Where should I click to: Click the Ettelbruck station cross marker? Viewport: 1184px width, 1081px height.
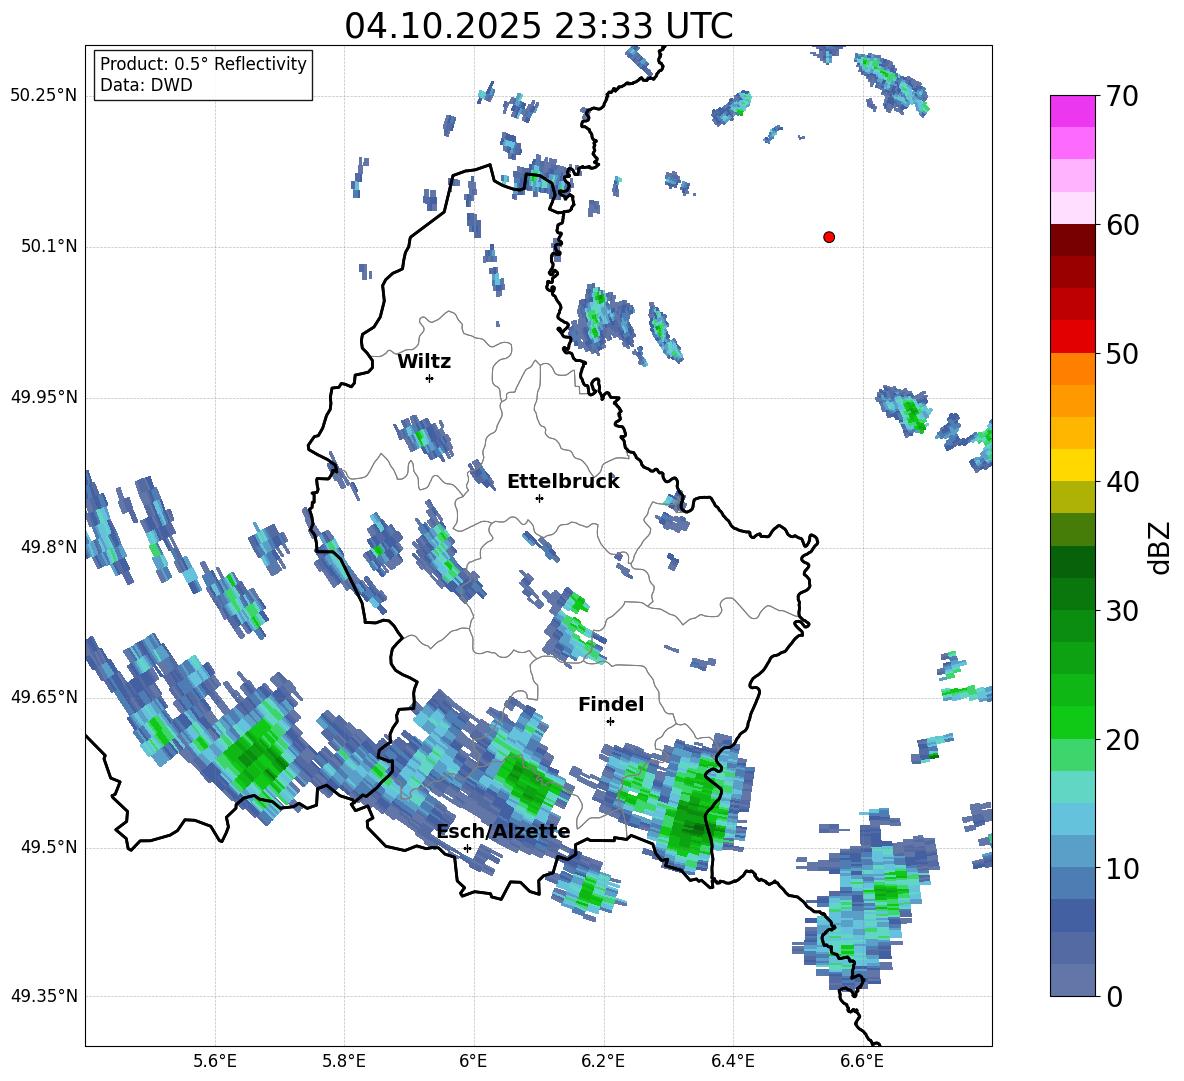click(539, 498)
